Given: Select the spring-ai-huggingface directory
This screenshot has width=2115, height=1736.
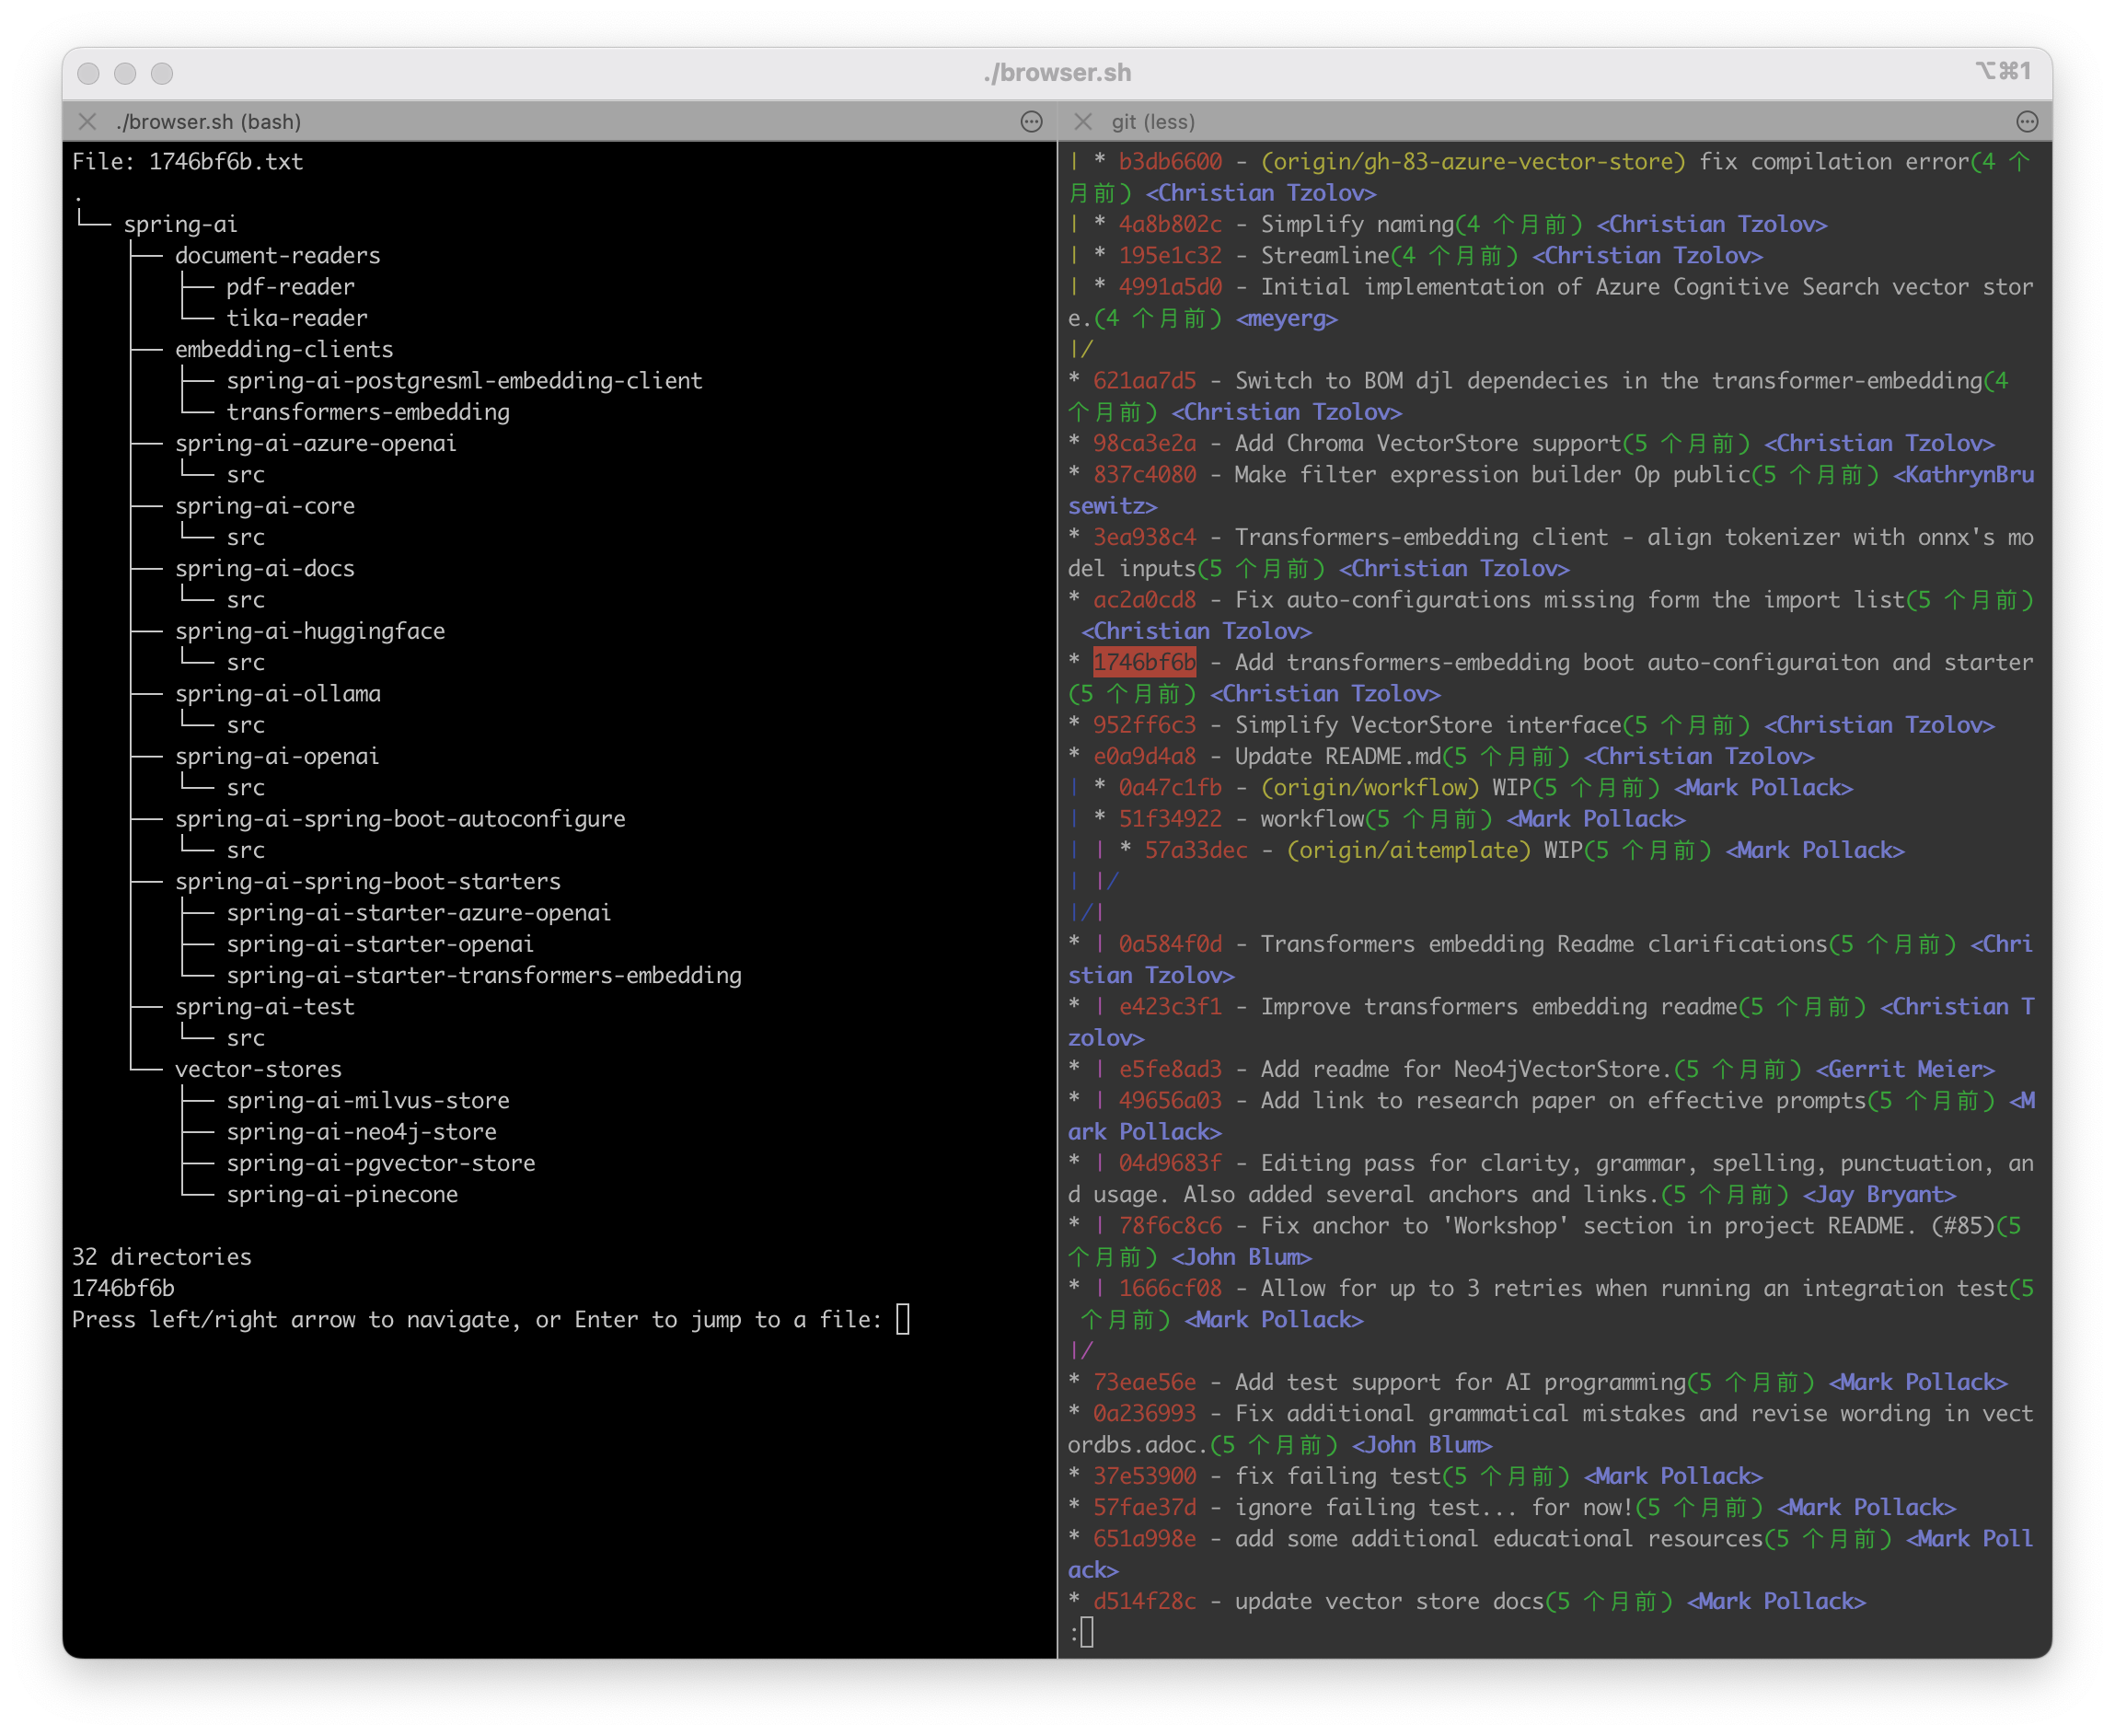Looking at the screenshot, I should point(310,631).
